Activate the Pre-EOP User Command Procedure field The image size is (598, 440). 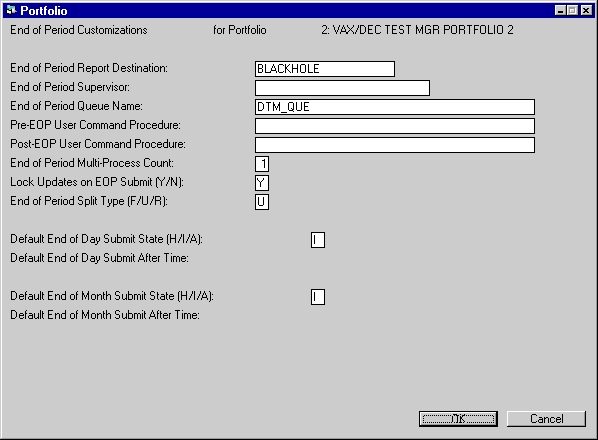(x=395, y=126)
